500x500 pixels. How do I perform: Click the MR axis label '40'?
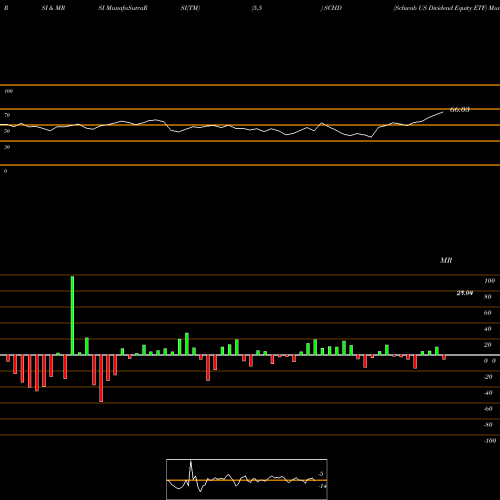487,329
